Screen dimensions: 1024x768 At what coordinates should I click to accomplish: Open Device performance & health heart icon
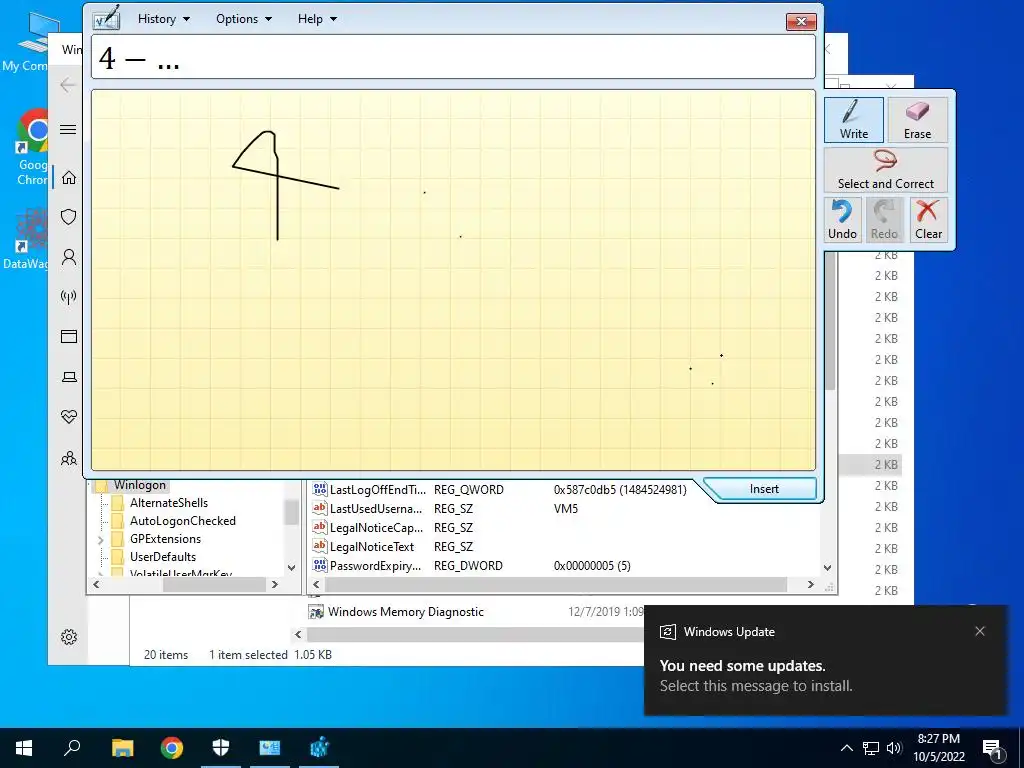[69, 416]
